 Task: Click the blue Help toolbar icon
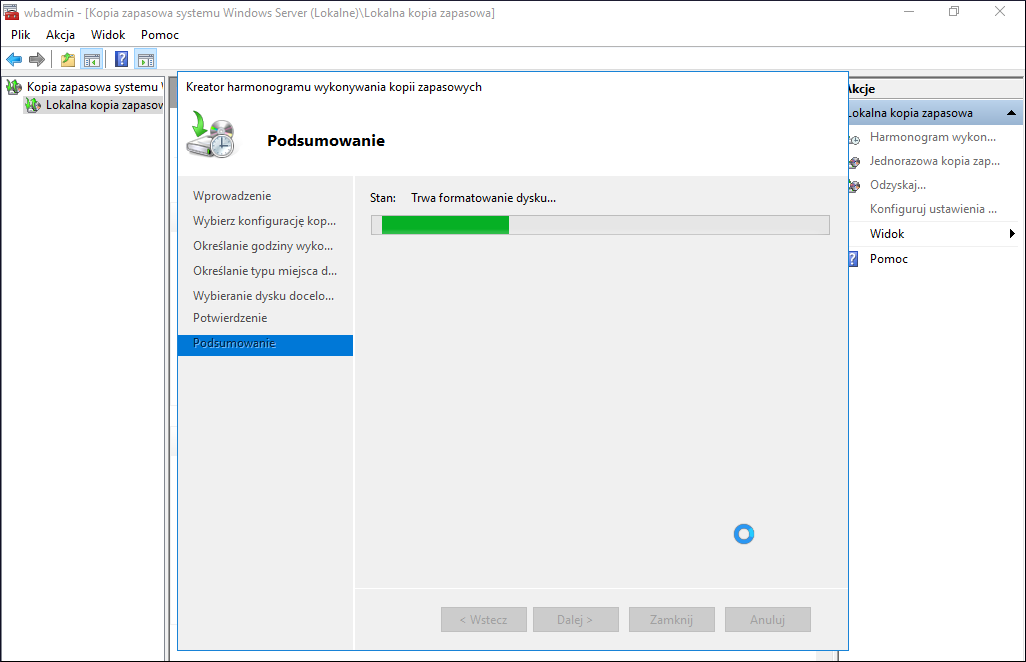pos(122,60)
